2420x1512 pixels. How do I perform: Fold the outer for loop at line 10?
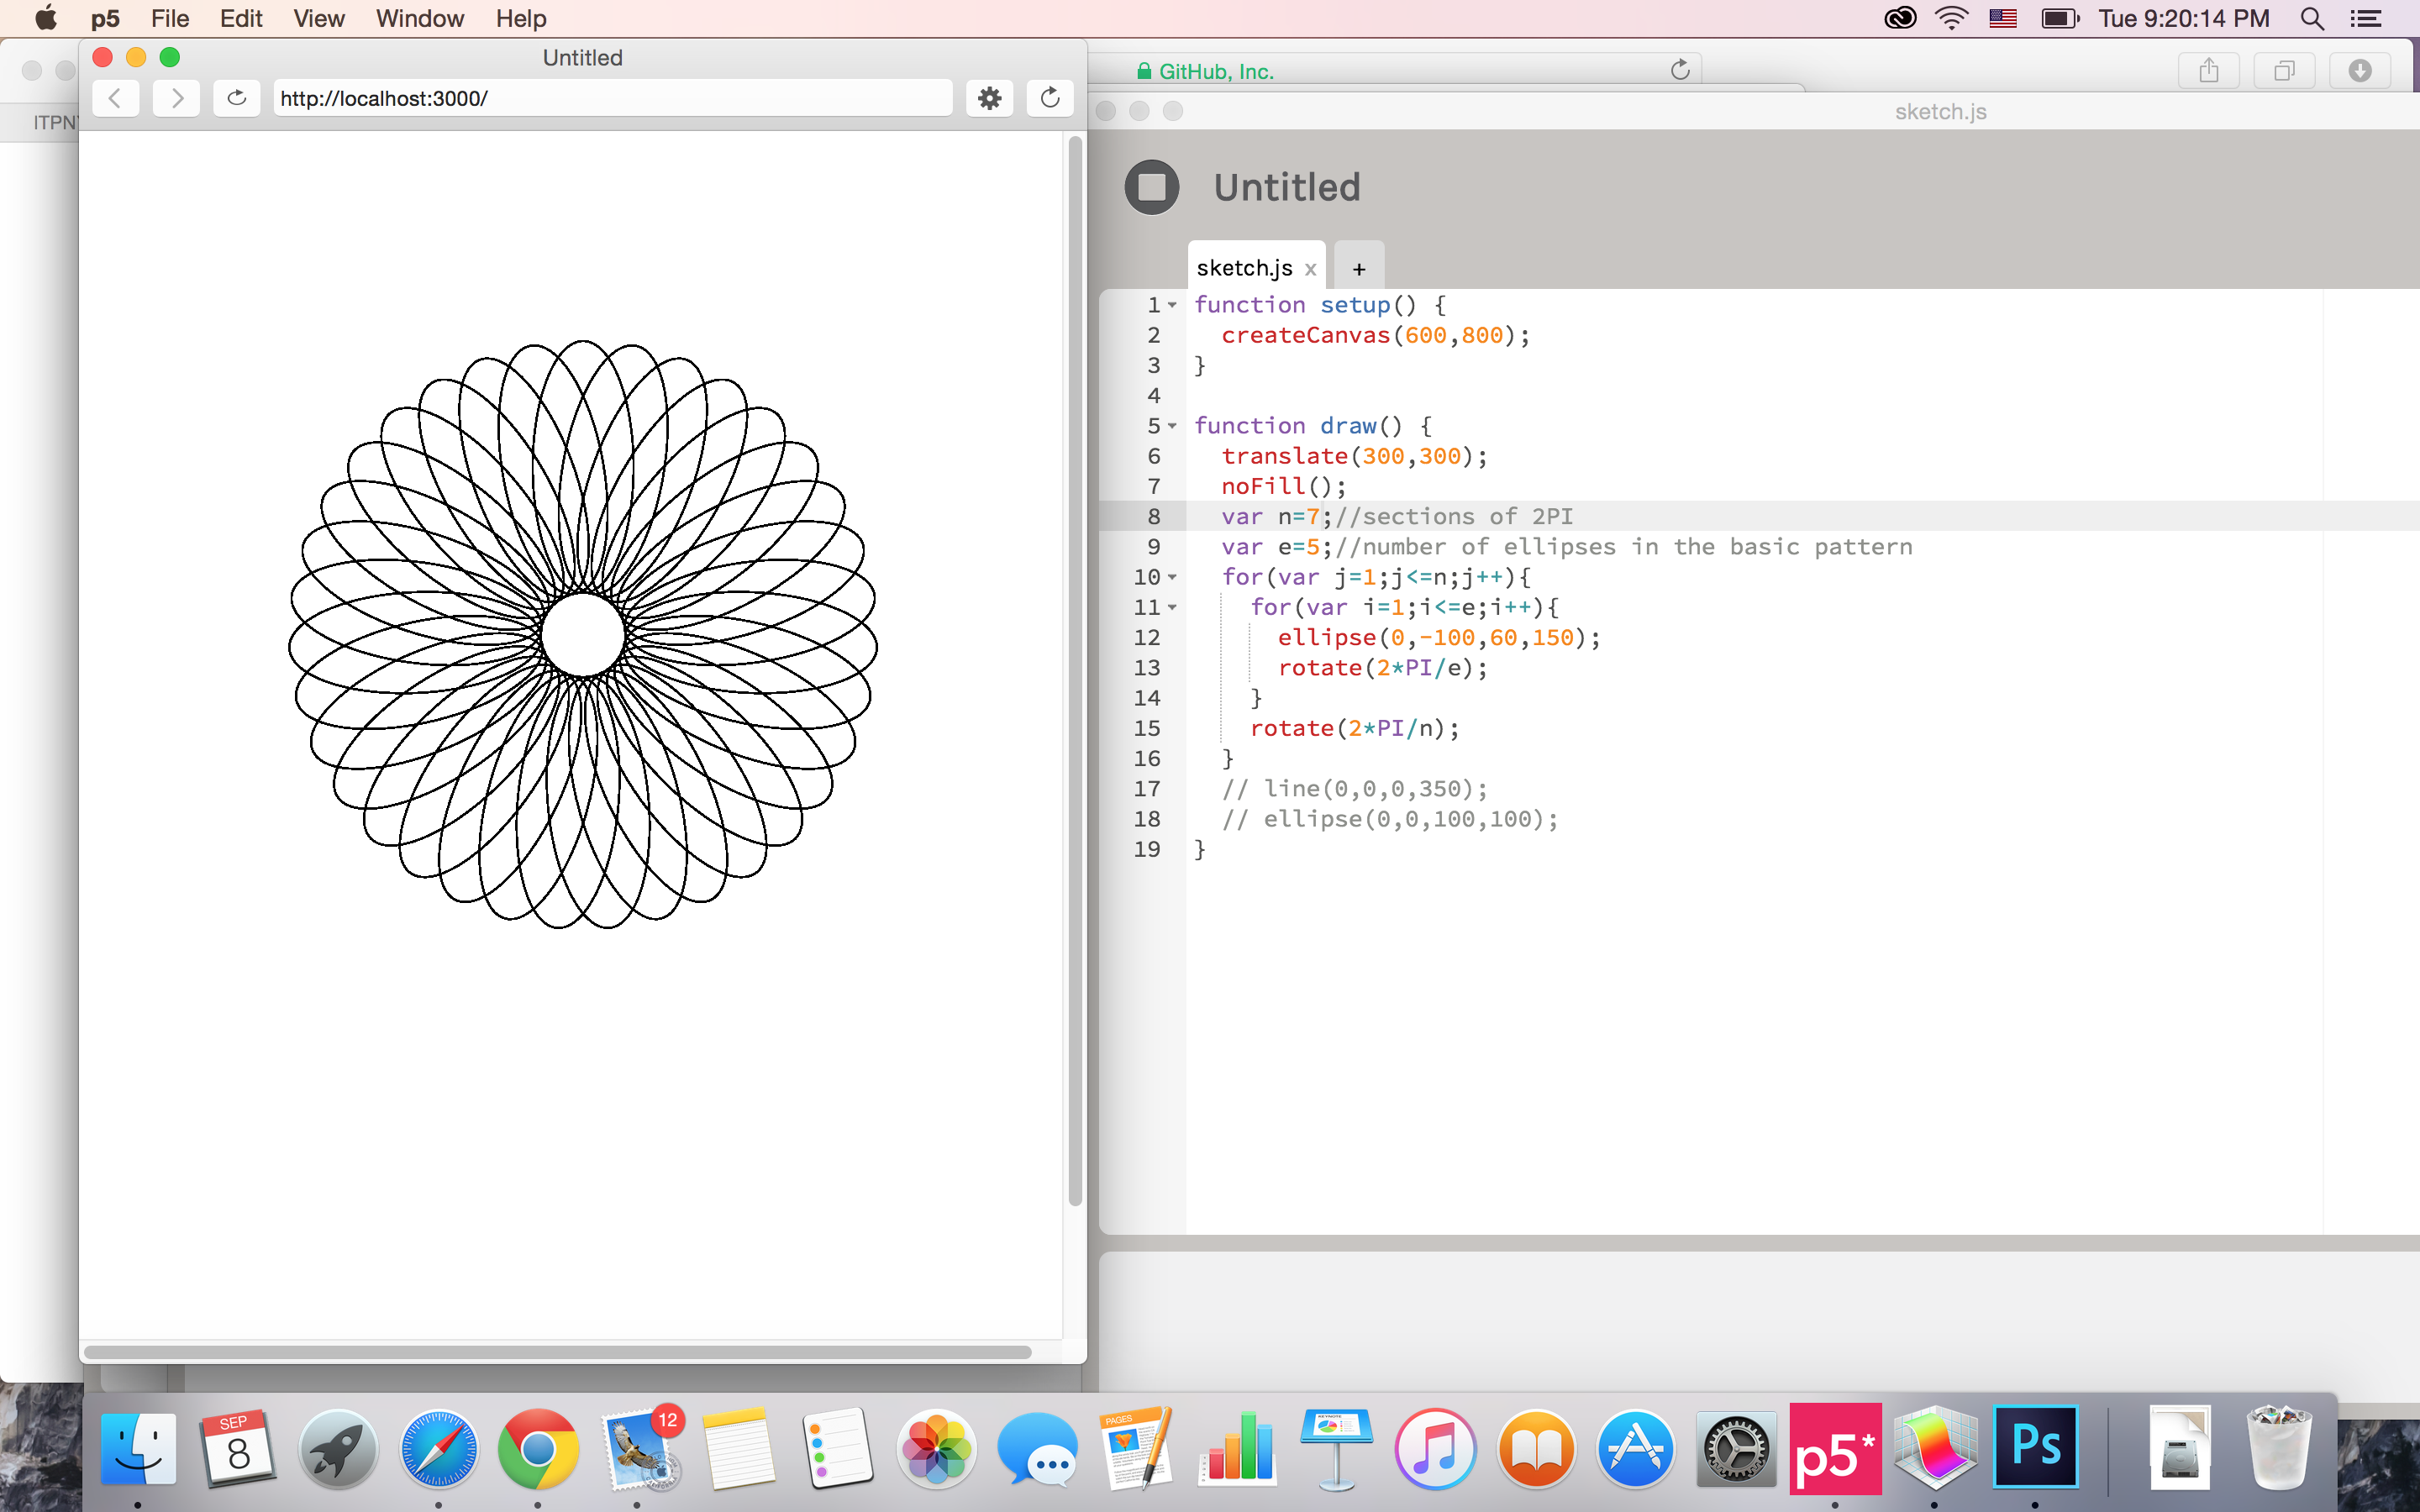tap(1172, 577)
